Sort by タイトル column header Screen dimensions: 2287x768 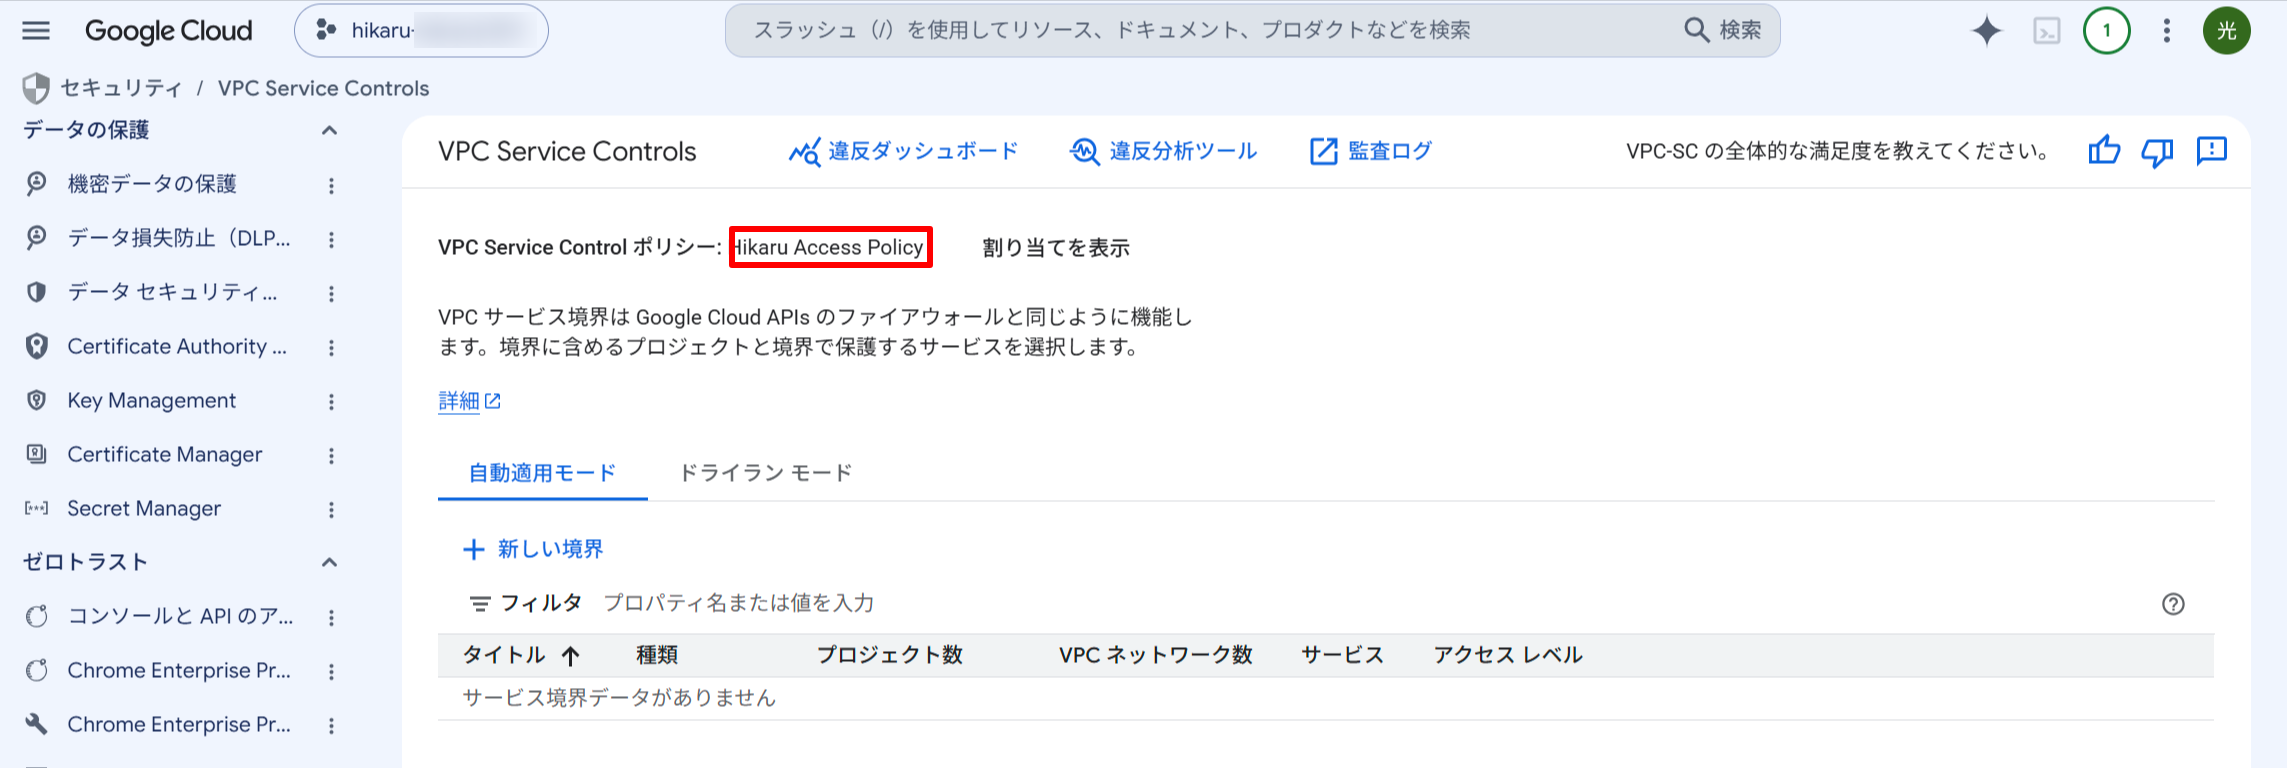pyautogui.click(x=521, y=655)
